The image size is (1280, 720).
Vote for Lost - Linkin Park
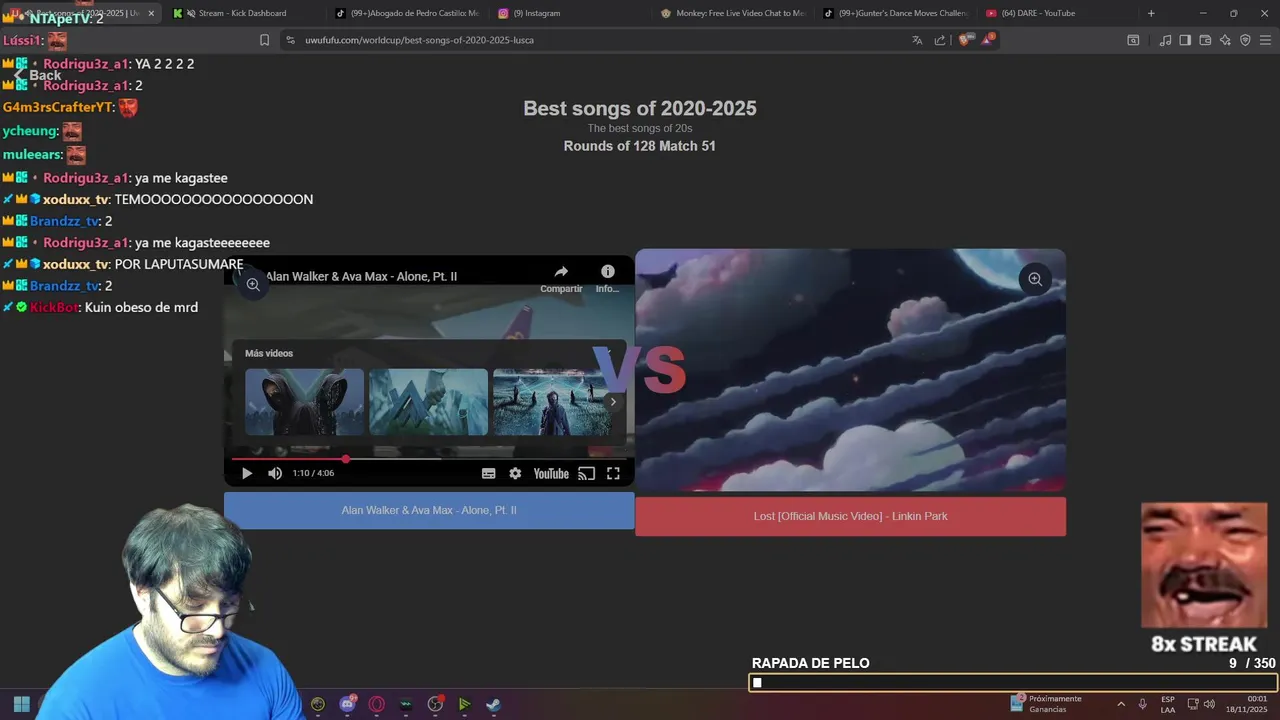coord(850,516)
